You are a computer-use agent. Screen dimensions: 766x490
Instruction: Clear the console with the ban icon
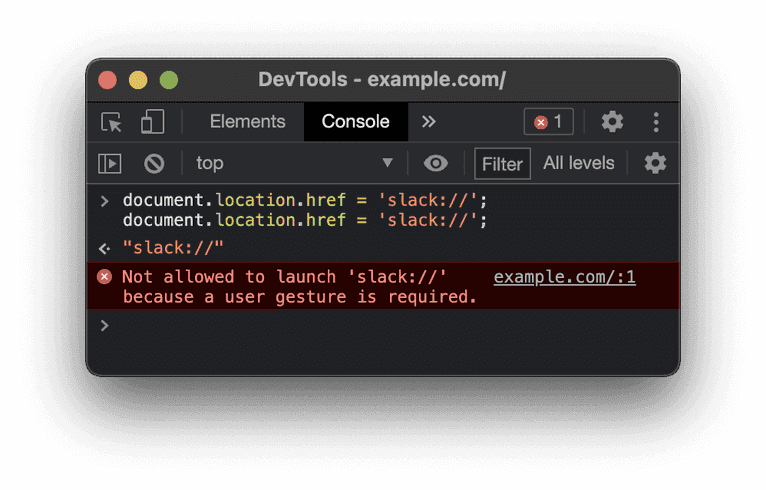pos(154,163)
